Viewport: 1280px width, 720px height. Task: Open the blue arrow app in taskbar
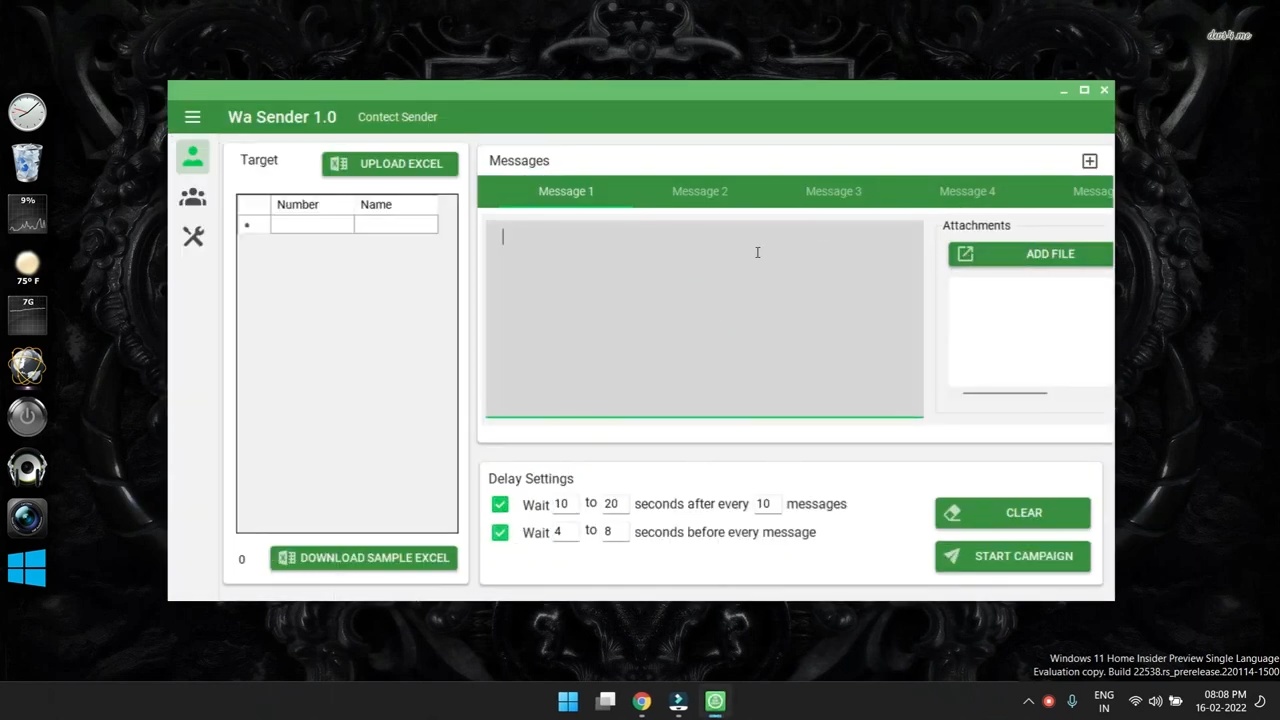(x=678, y=701)
